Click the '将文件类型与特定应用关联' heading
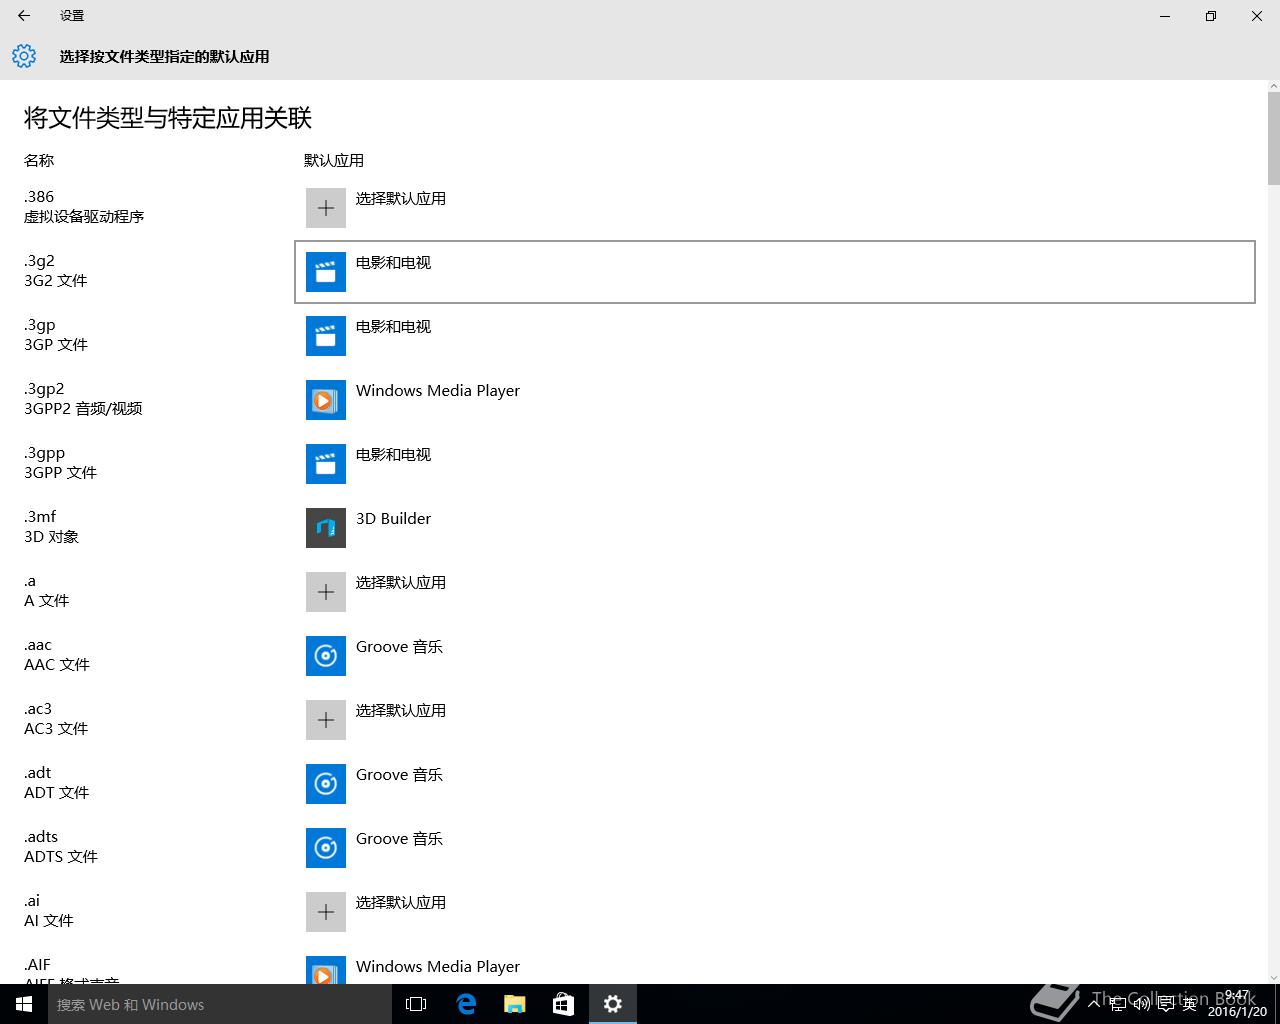 tap(168, 118)
